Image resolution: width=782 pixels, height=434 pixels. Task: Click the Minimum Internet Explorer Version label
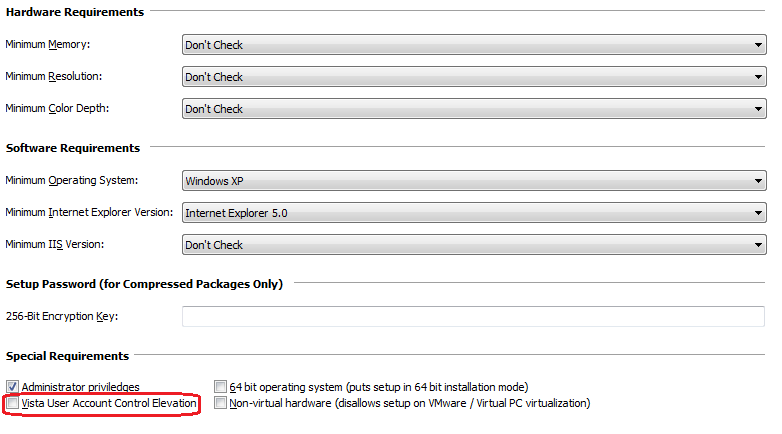[89, 212]
